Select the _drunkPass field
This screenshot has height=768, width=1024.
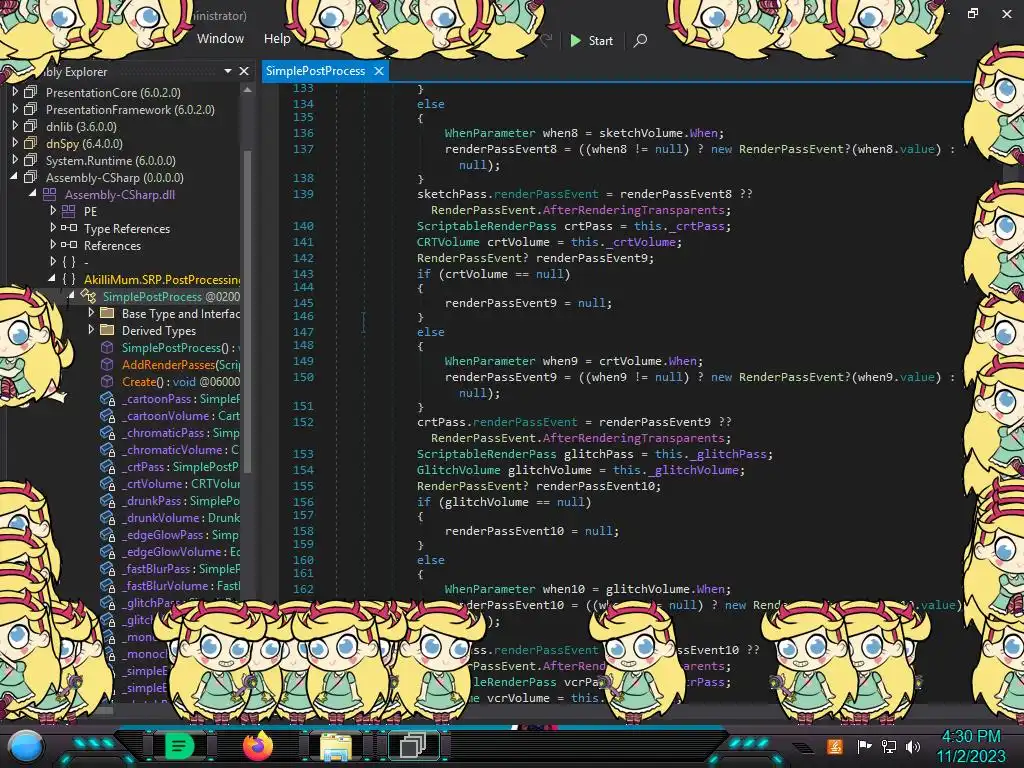coord(181,500)
